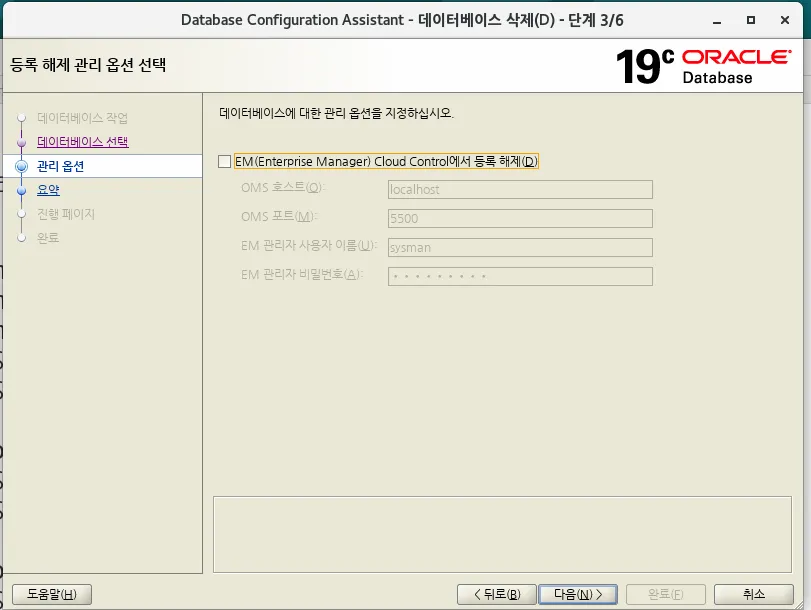Close the Database Configuration Assistant window
Image resolution: width=811 pixels, height=610 pixels.
(785, 20)
